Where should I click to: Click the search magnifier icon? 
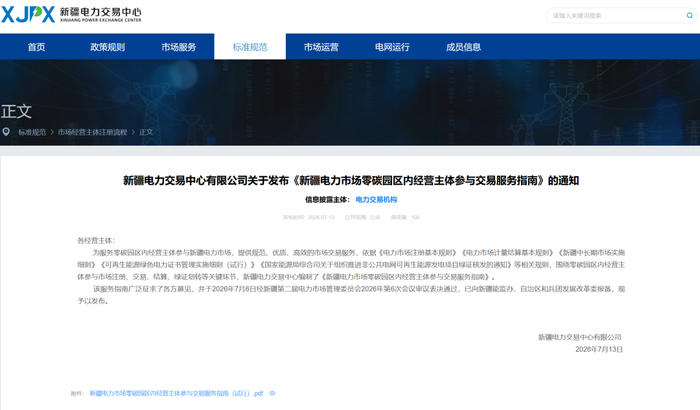(689, 16)
